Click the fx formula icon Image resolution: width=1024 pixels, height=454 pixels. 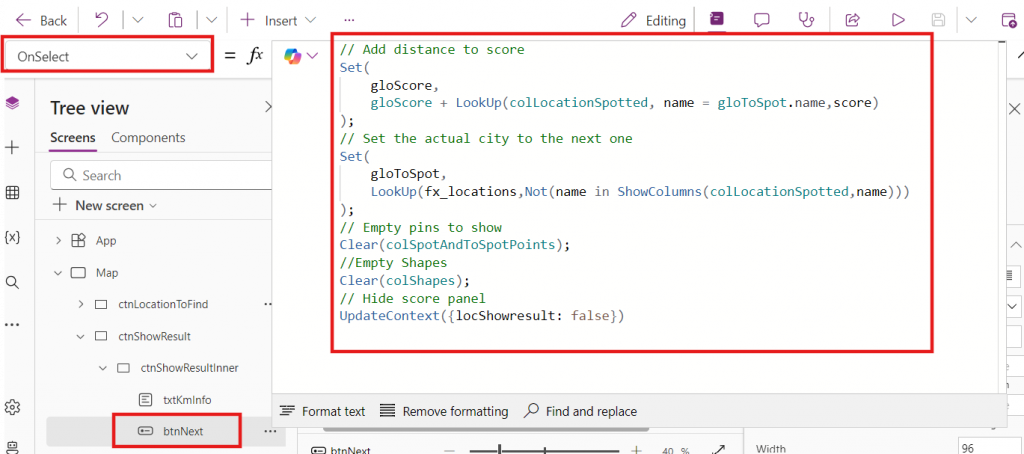254,56
